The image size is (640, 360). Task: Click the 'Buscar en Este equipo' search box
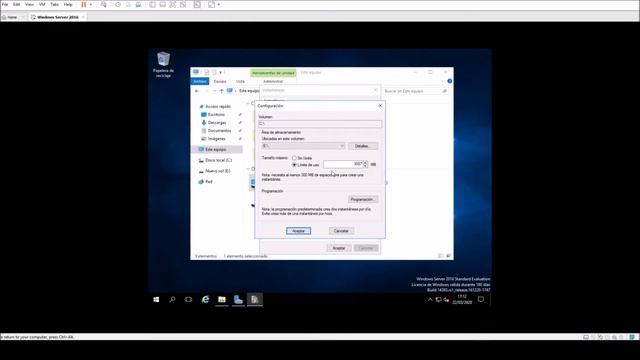[x=416, y=91]
